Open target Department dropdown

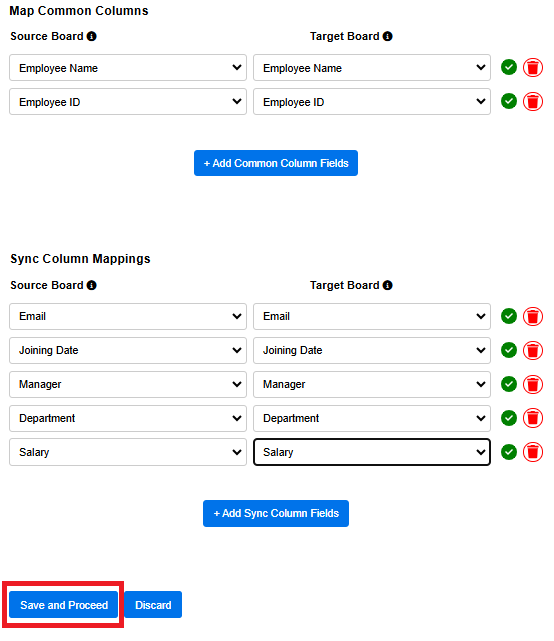tap(372, 418)
